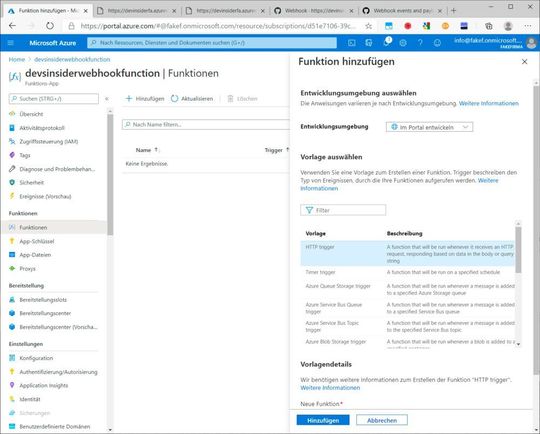
Task: Open App-Schlüssel in the sidebar
Action: coord(37,241)
